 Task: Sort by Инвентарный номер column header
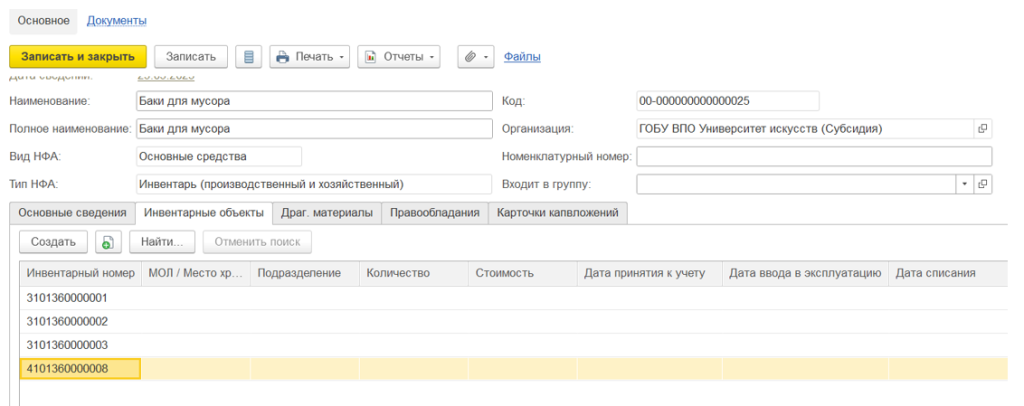[x=81, y=273]
